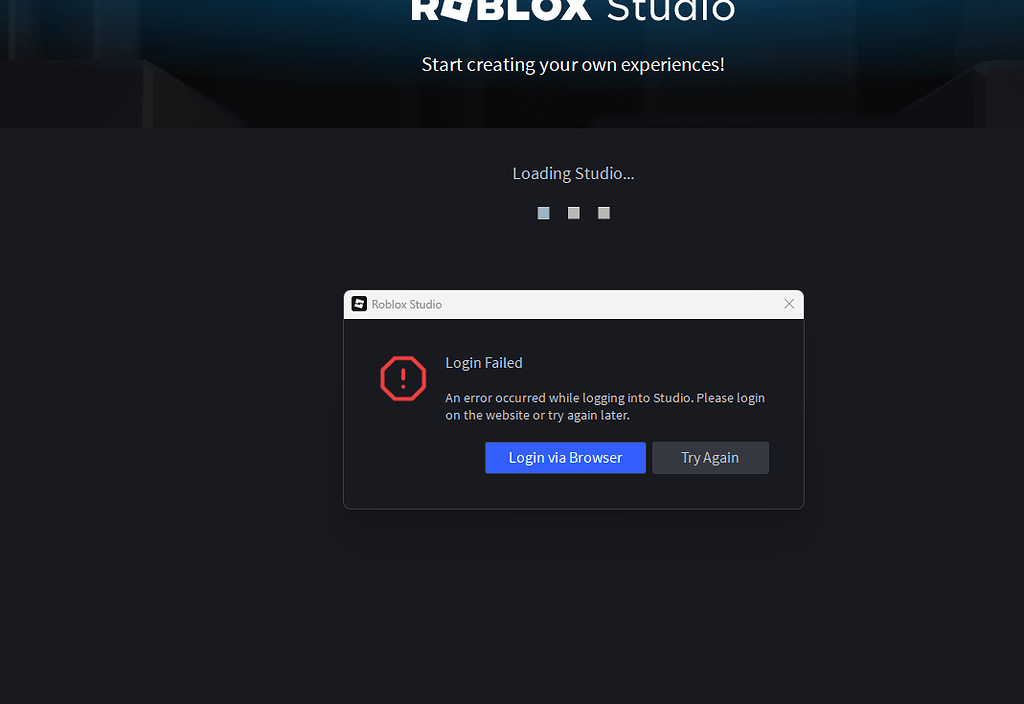The width and height of the screenshot is (1024, 704).
Task: Close the Roblox Studio dialog
Action: pos(789,304)
